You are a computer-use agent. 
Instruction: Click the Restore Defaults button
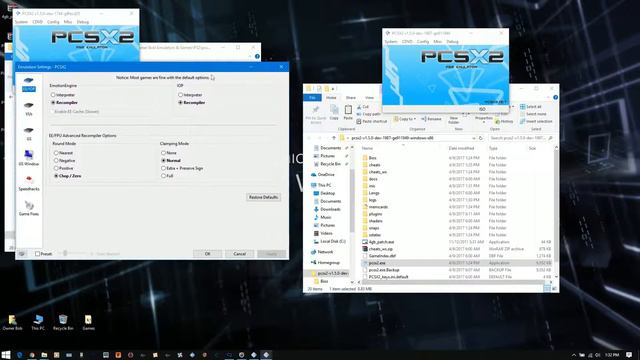pyautogui.click(x=263, y=197)
